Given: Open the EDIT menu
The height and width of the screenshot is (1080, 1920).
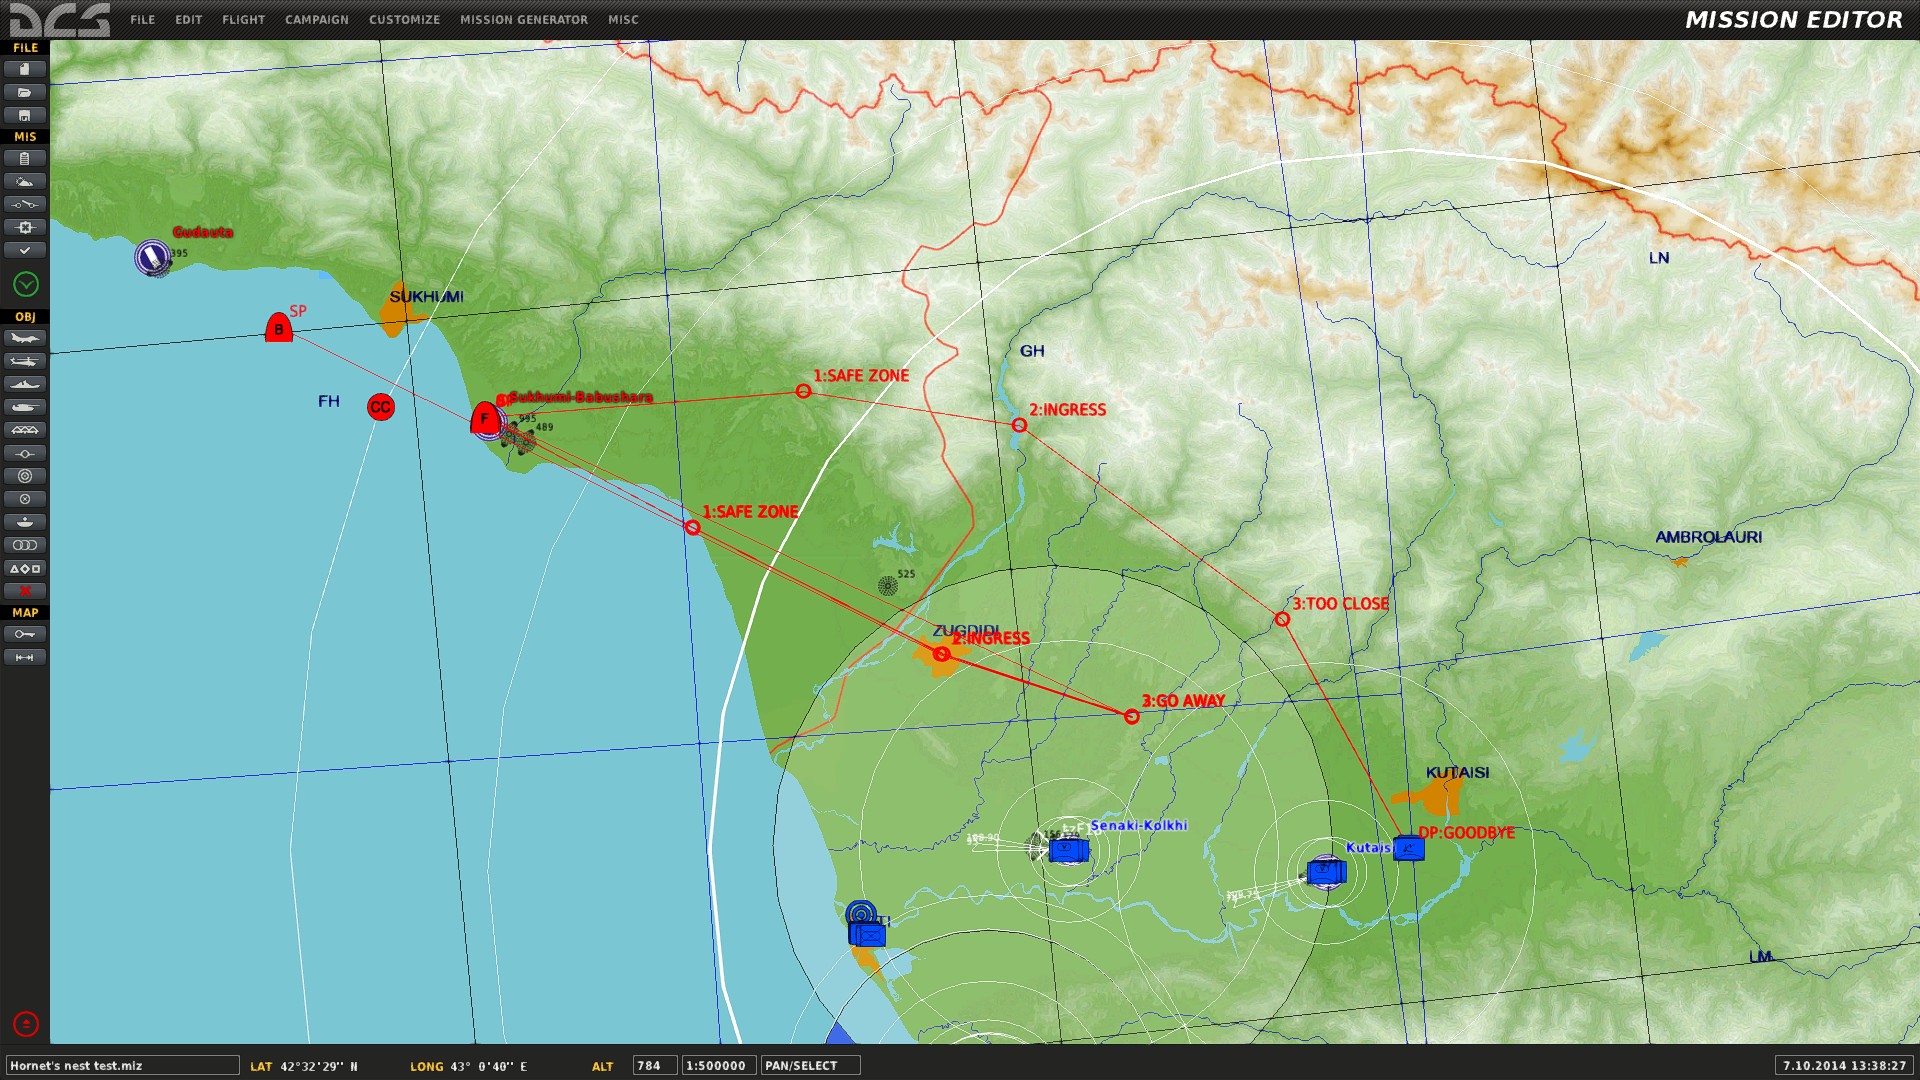Looking at the screenshot, I should click(x=189, y=19).
